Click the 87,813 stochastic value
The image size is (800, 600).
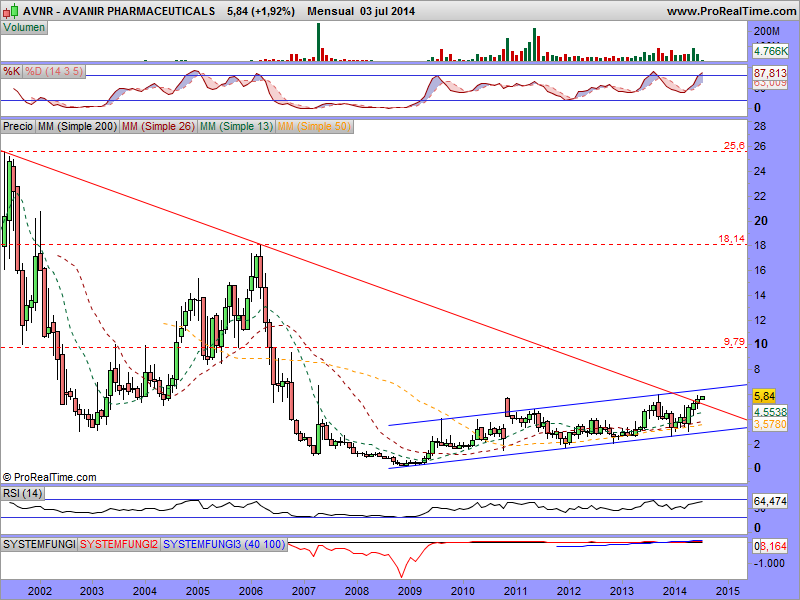770,73
